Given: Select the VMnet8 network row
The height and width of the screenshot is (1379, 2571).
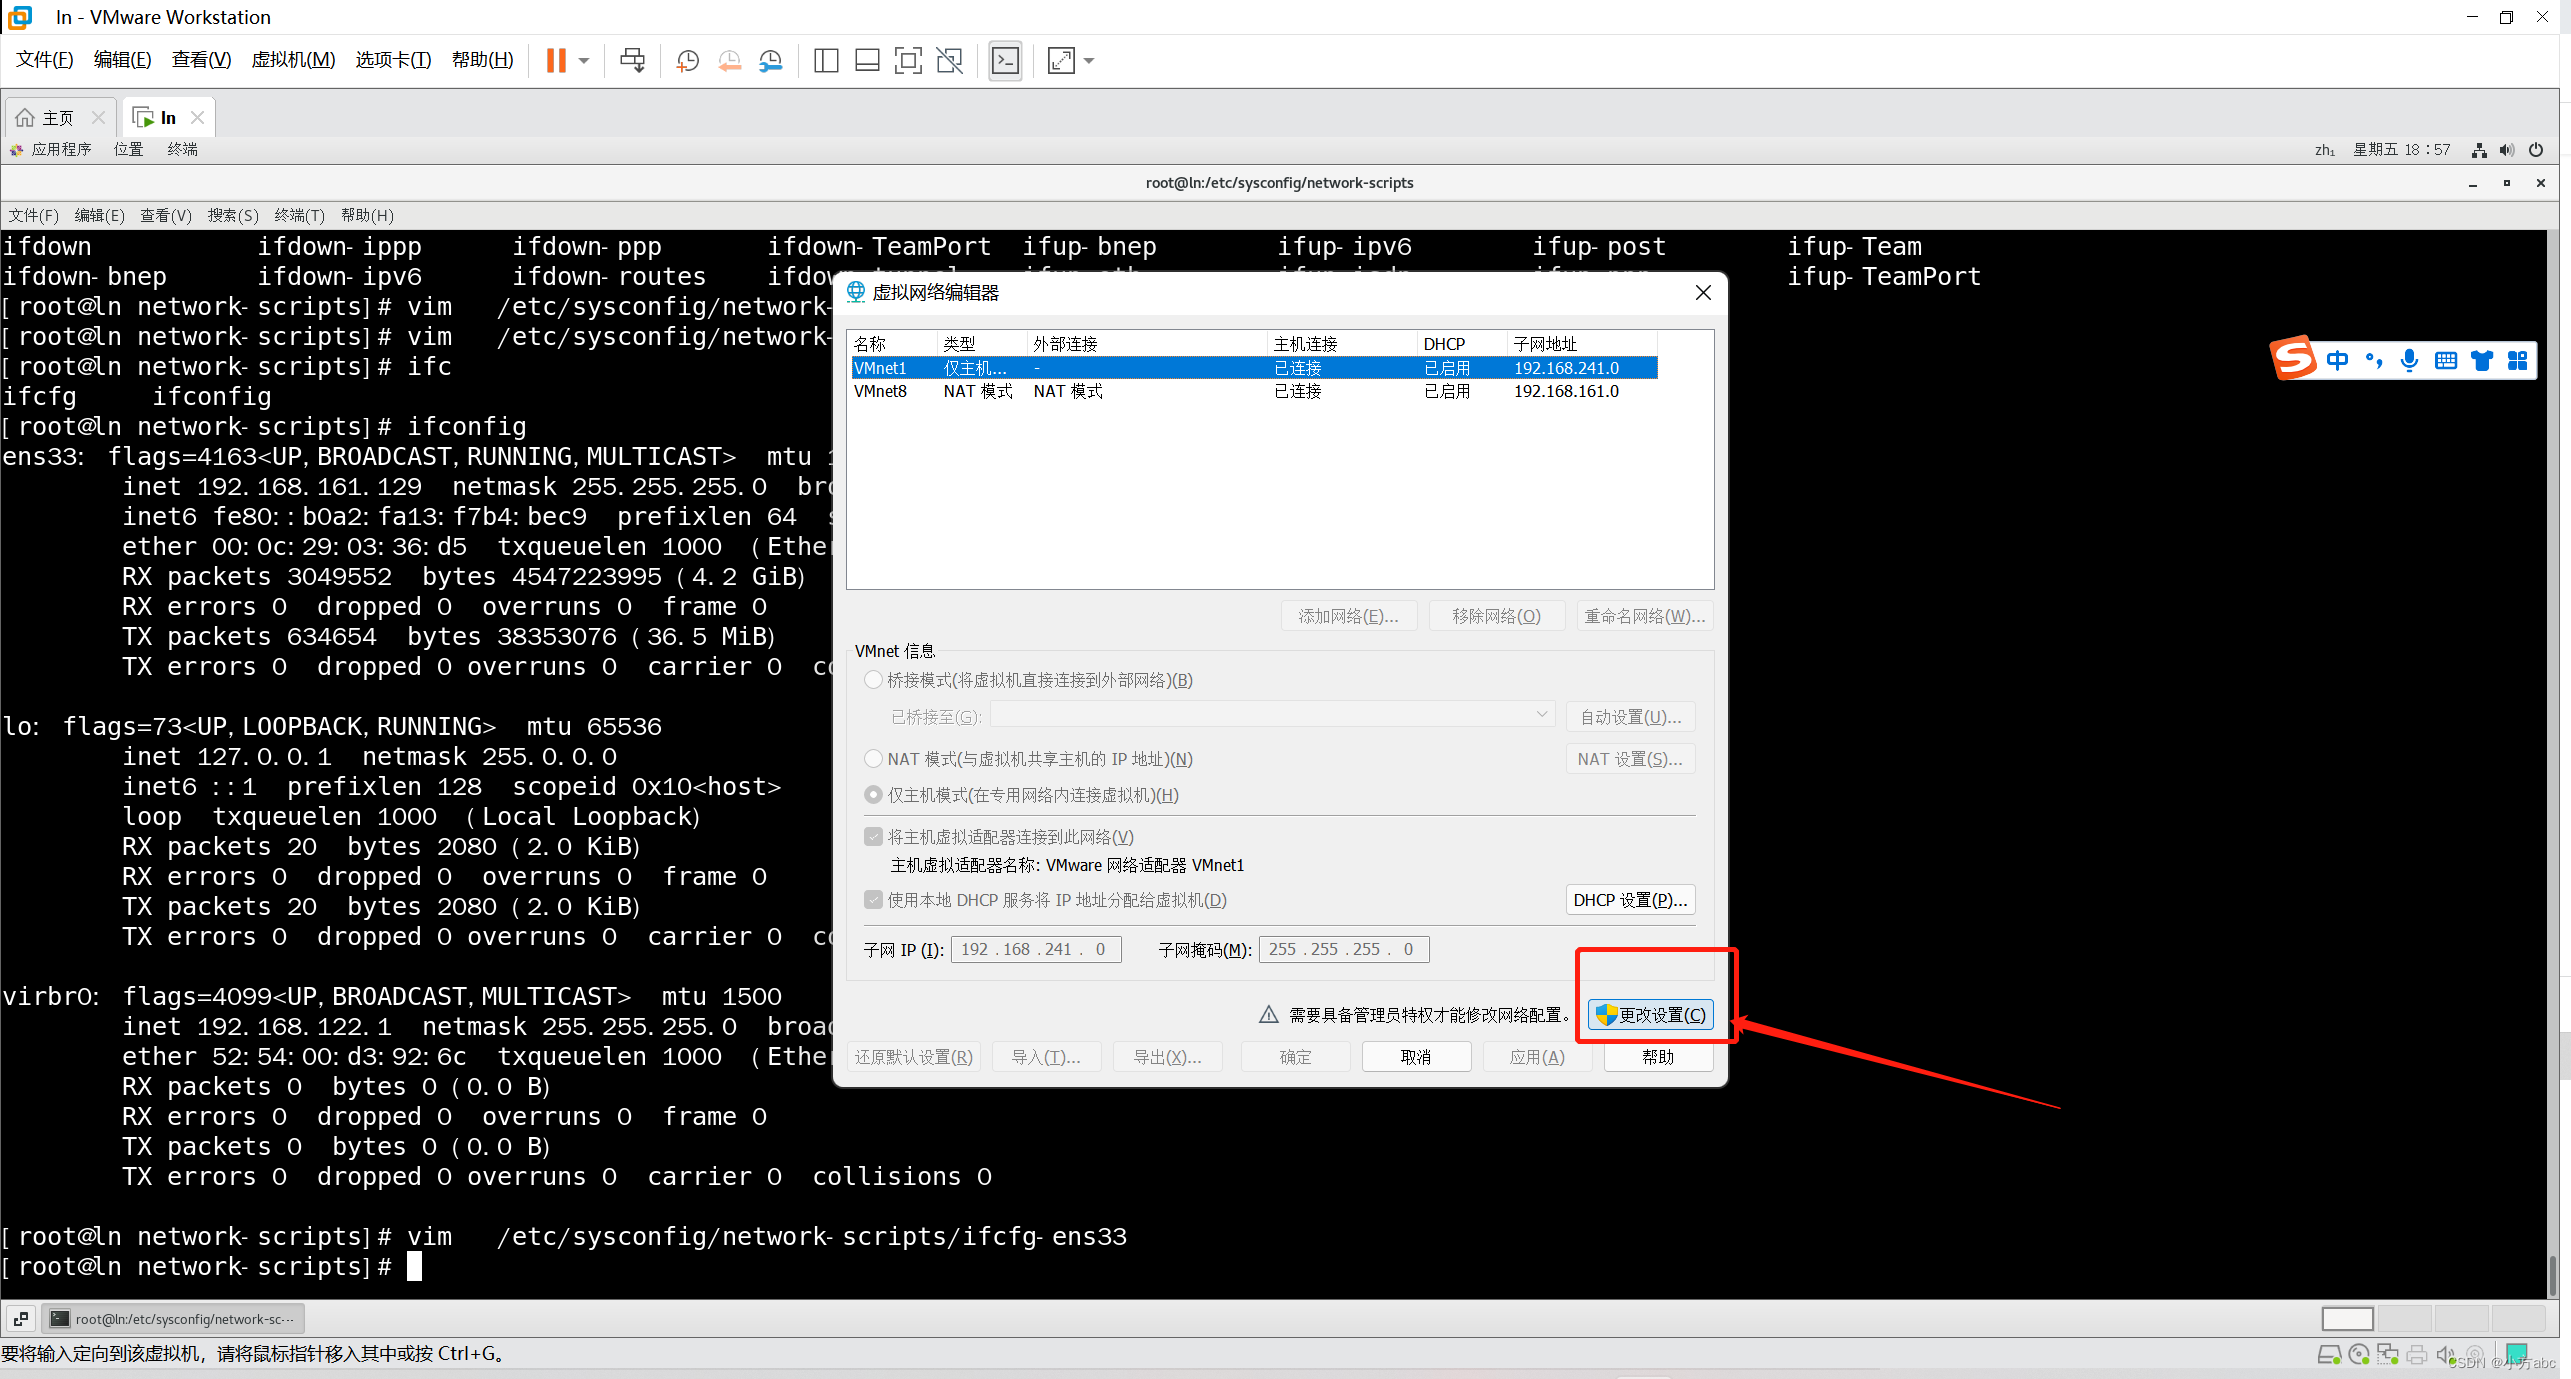Looking at the screenshot, I should 1254,391.
